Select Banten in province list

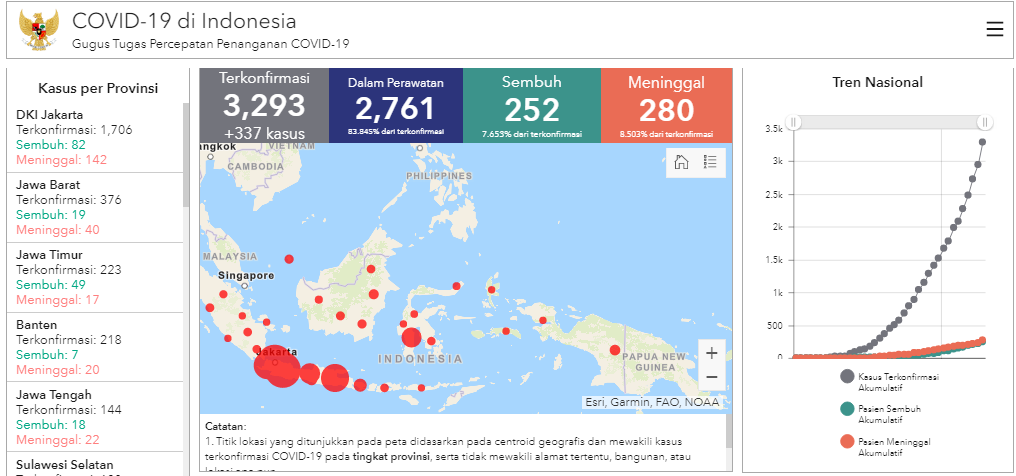(x=95, y=347)
